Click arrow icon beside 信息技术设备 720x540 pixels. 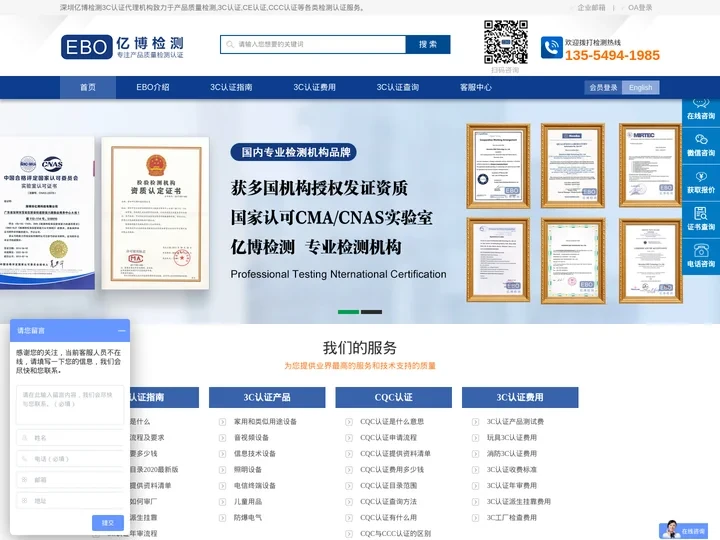[x=223, y=454]
